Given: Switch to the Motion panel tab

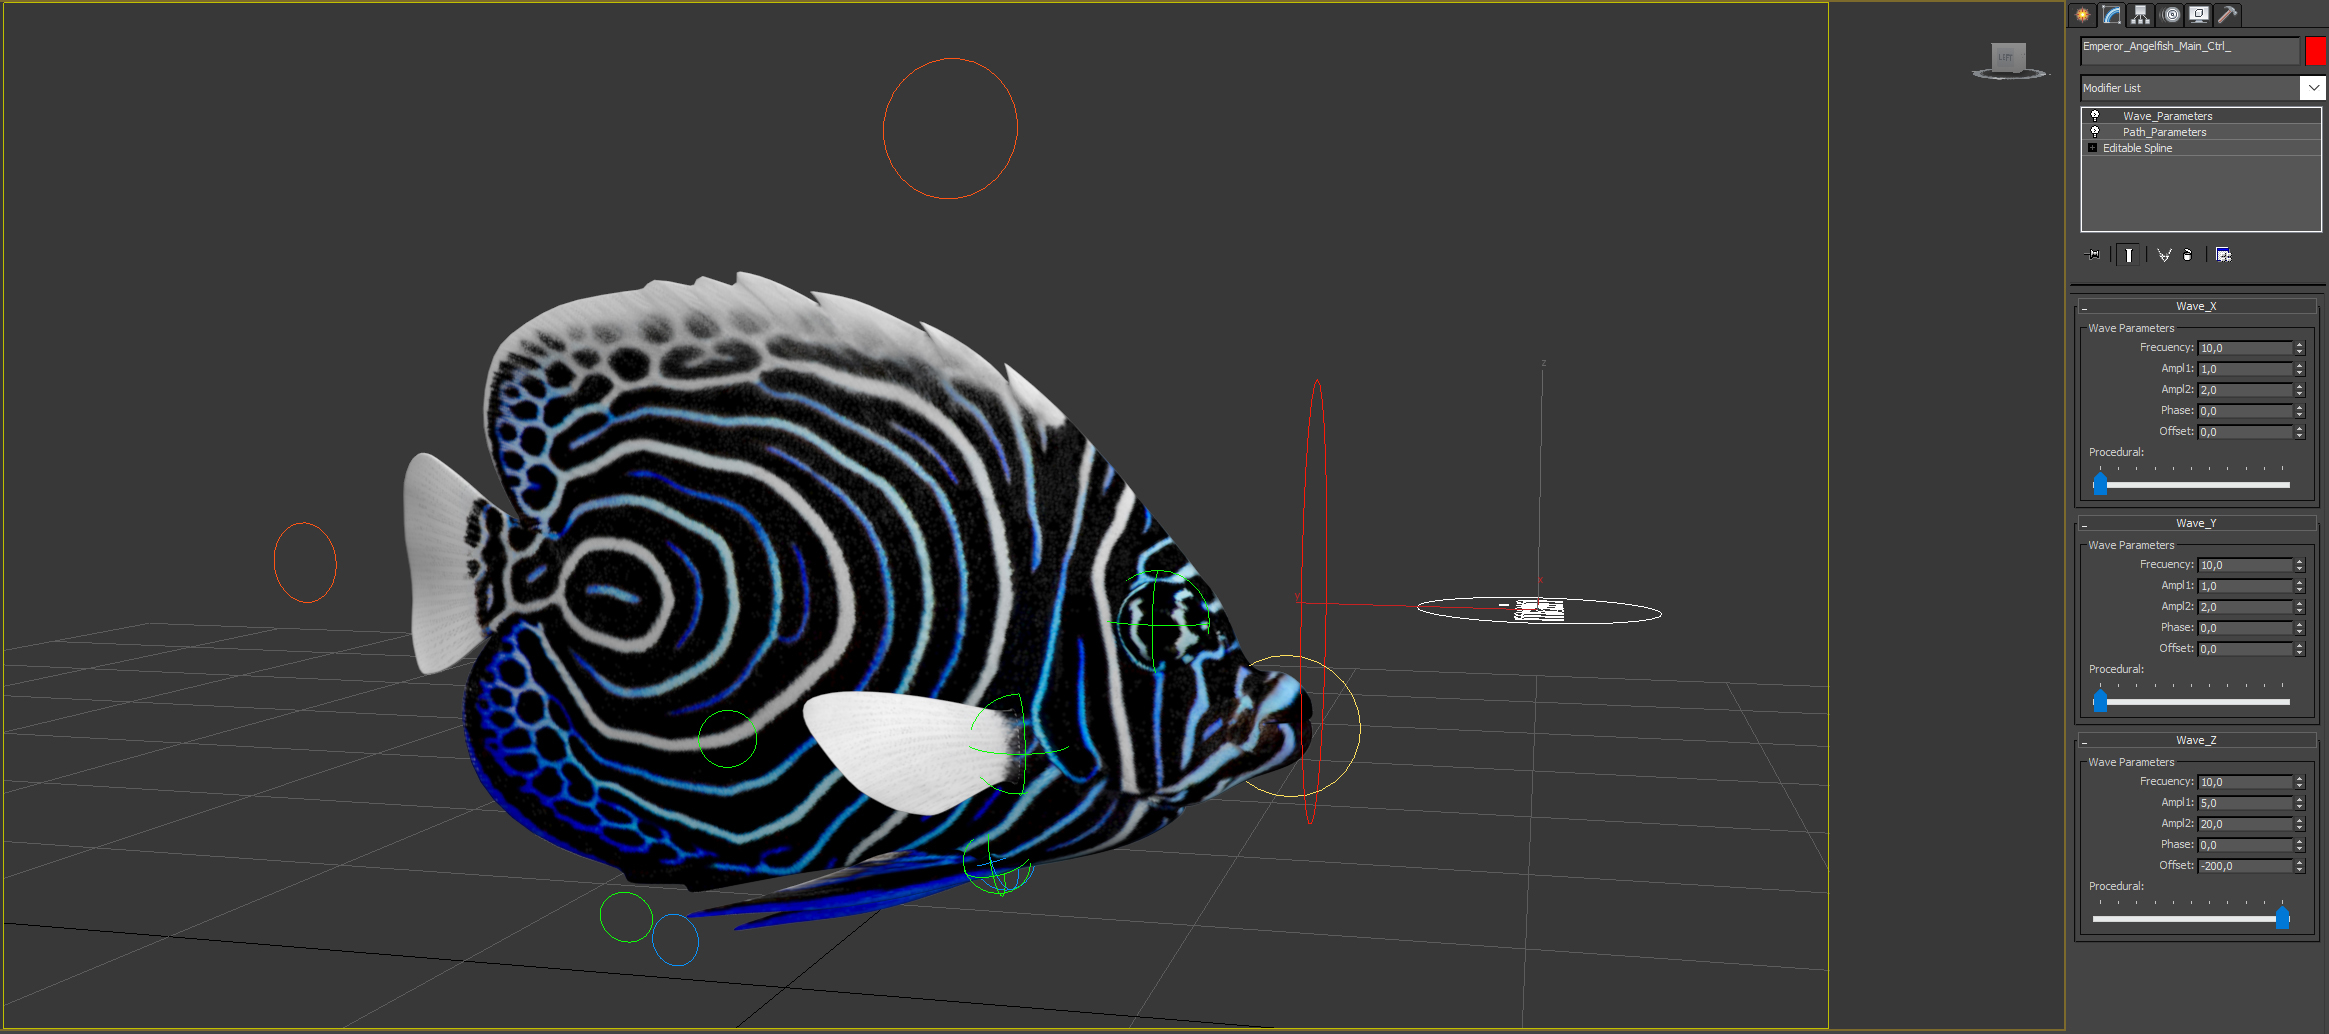Looking at the screenshot, I should pos(2170,14).
